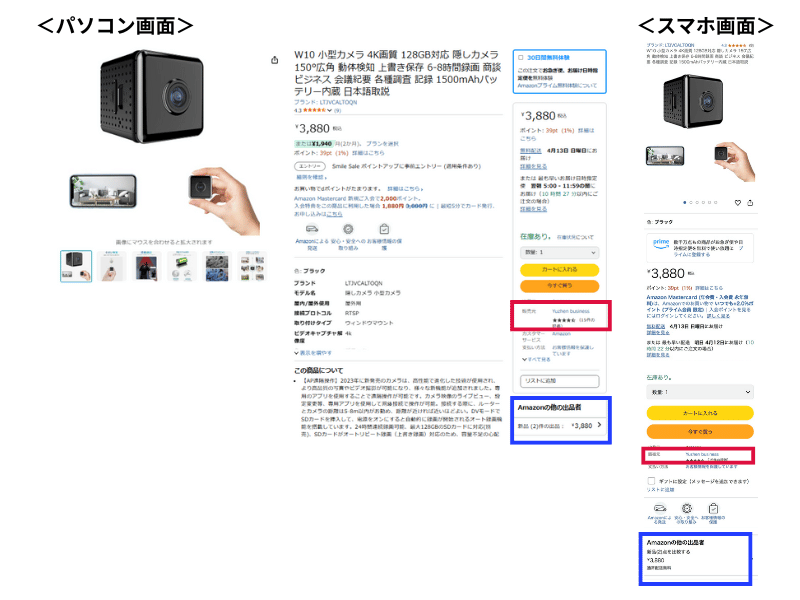Screen dimensions: 800x600
Task: Click the orange buy now button on smartphone
Action: [699, 431]
